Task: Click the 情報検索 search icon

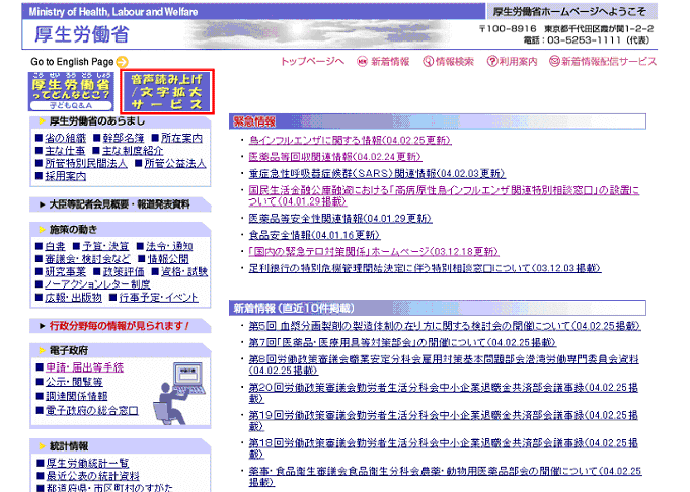Action: [427, 62]
